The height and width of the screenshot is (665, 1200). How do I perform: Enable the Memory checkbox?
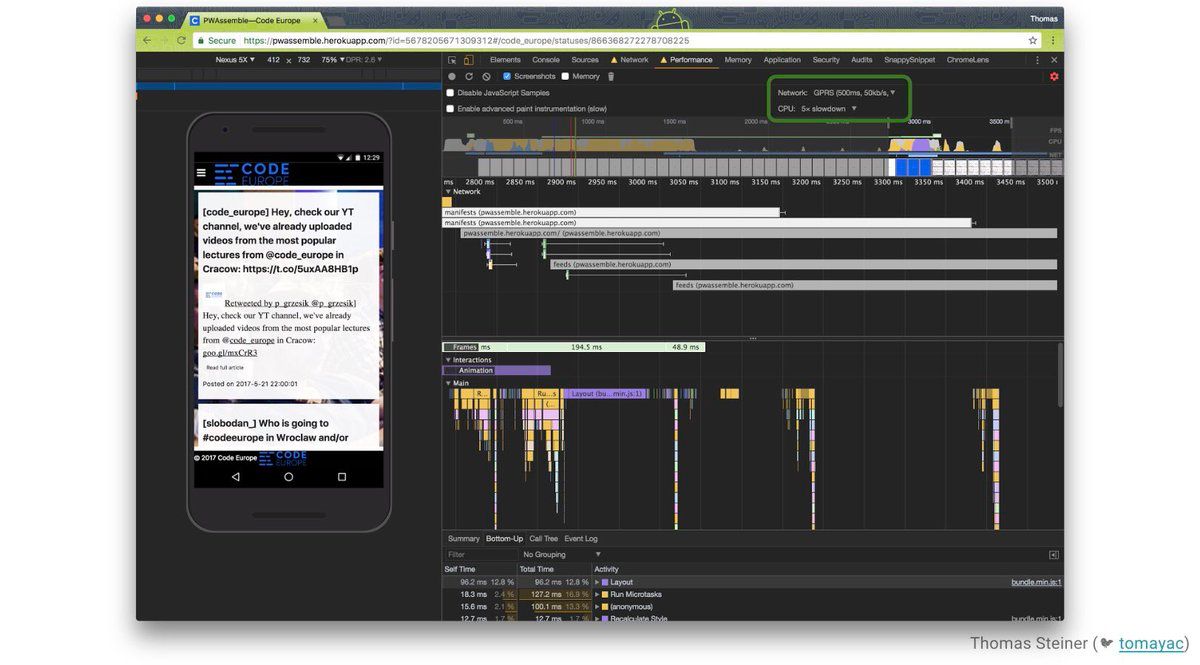tap(565, 76)
